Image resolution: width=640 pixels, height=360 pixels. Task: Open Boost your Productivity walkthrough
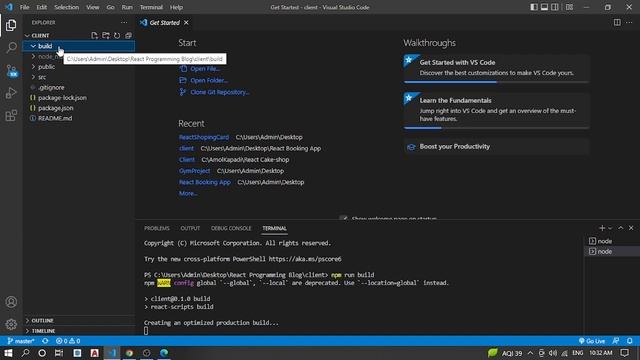[496, 147]
